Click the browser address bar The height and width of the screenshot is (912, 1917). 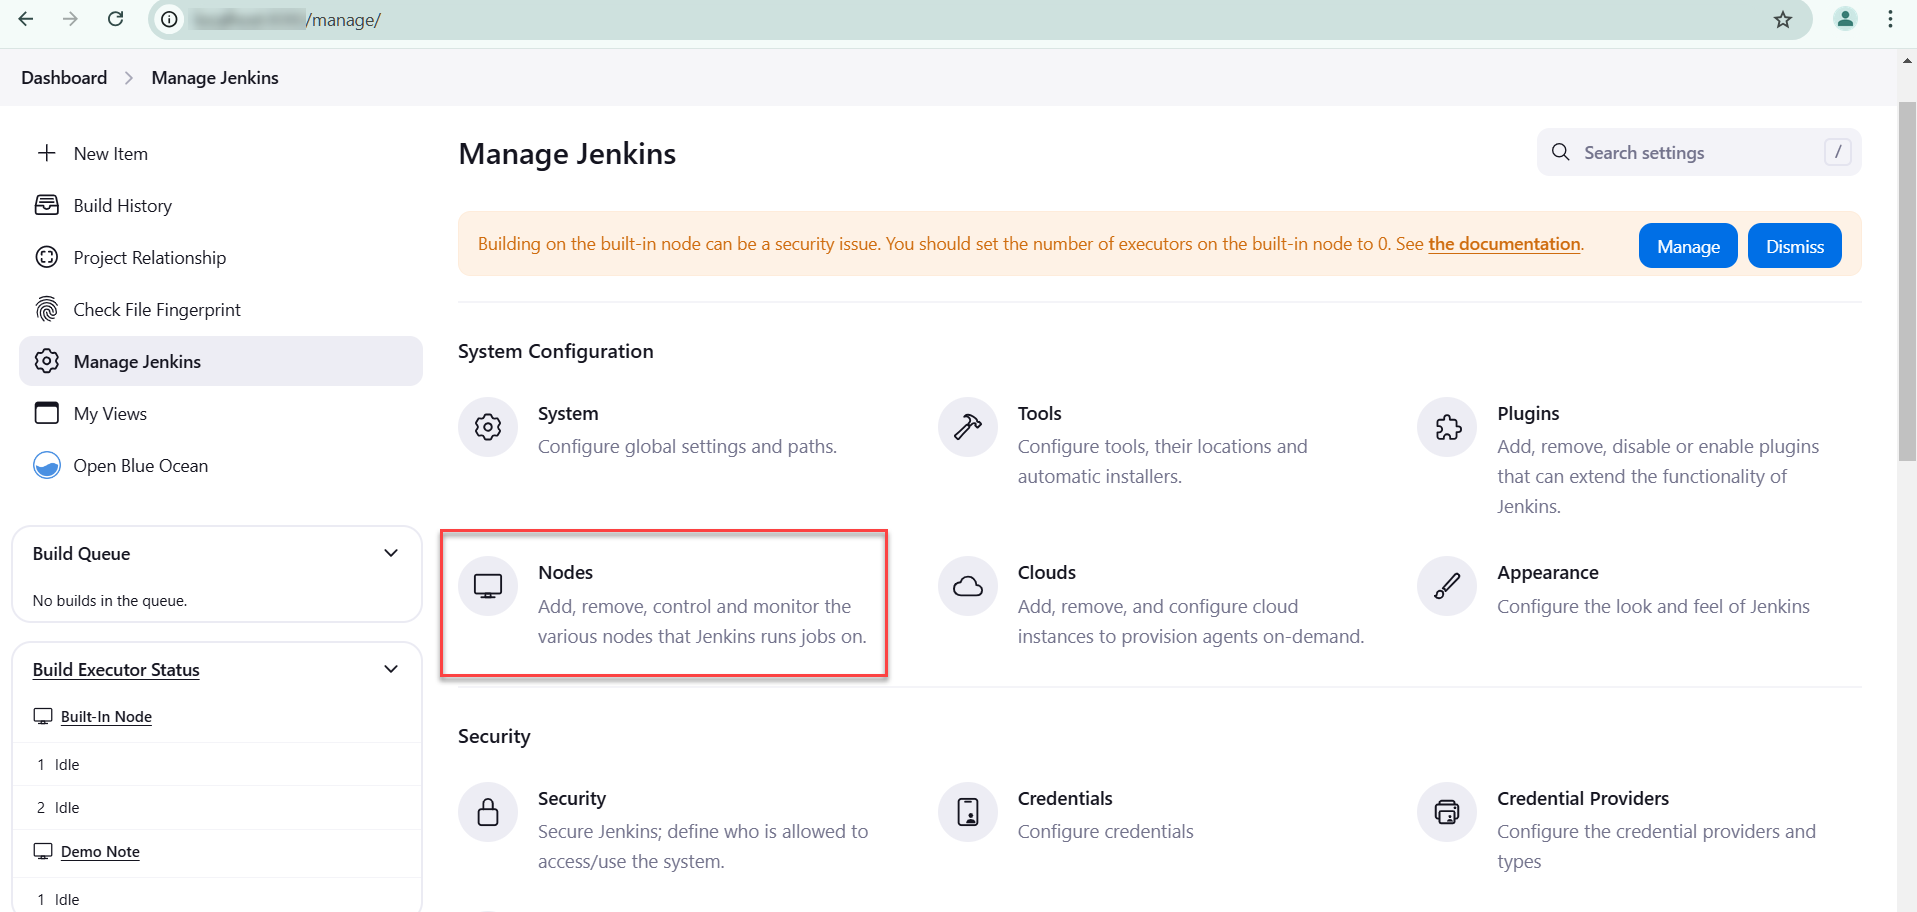click(980, 19)
